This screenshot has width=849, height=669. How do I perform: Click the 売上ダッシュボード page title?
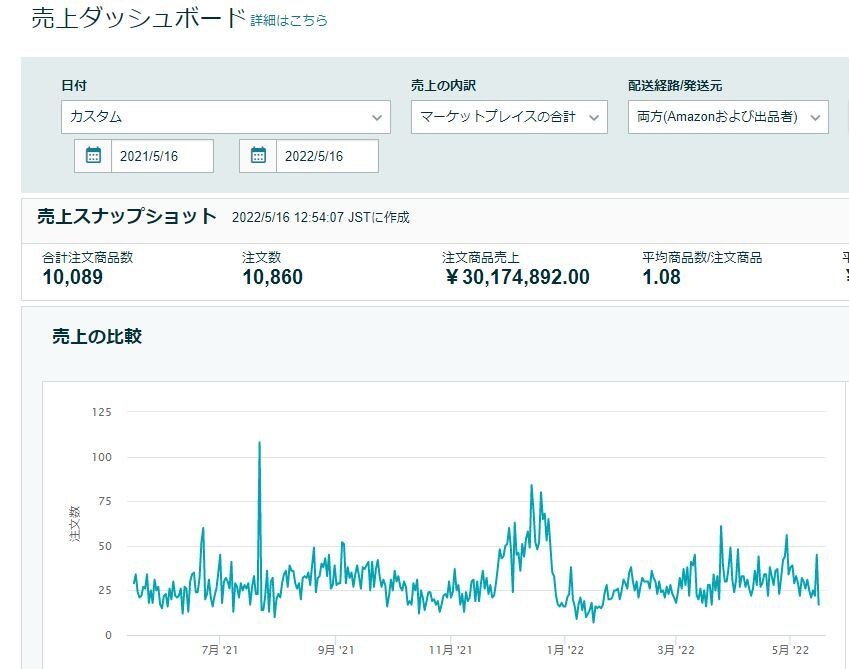tap(139, 18)
